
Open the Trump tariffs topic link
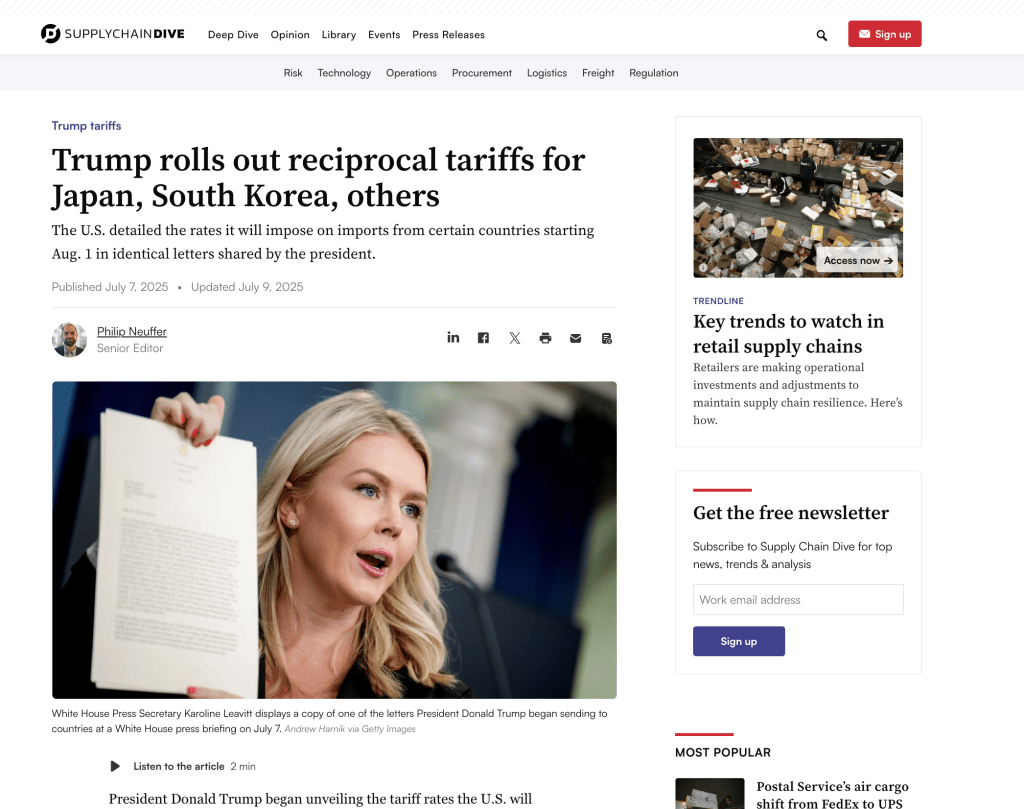pos(86,125)
